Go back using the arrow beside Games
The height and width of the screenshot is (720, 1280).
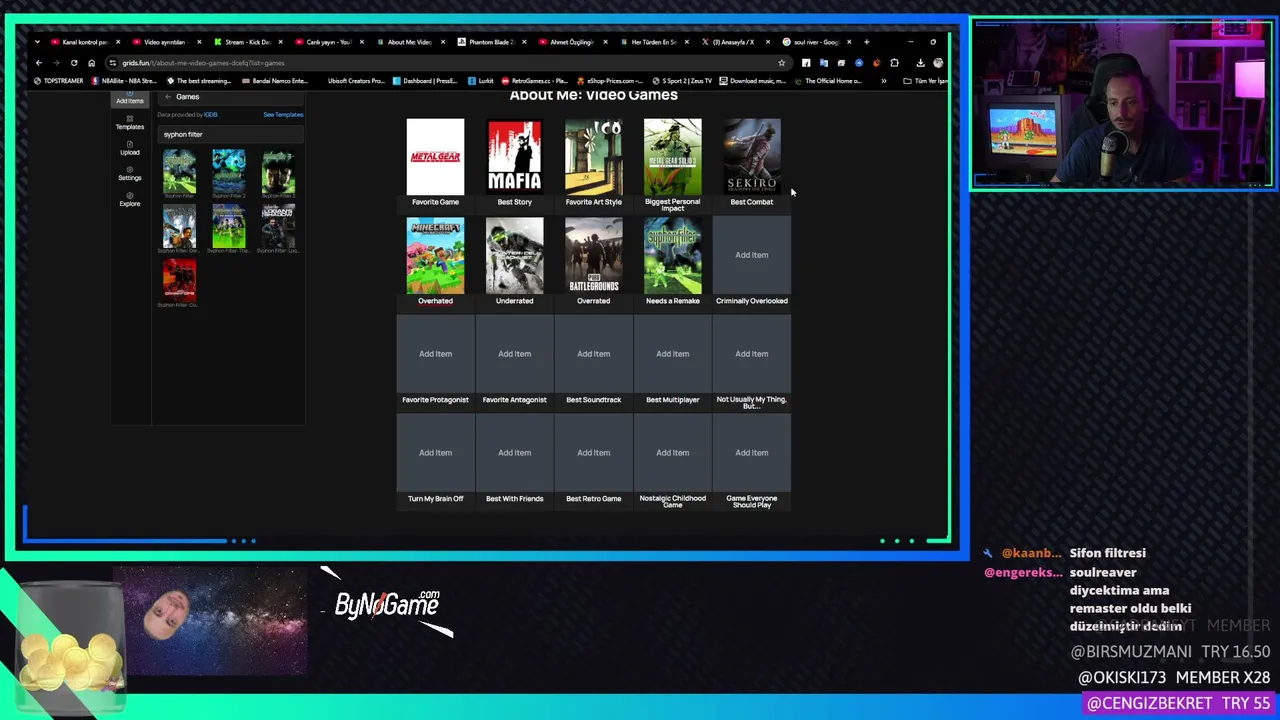pos(168,97)
